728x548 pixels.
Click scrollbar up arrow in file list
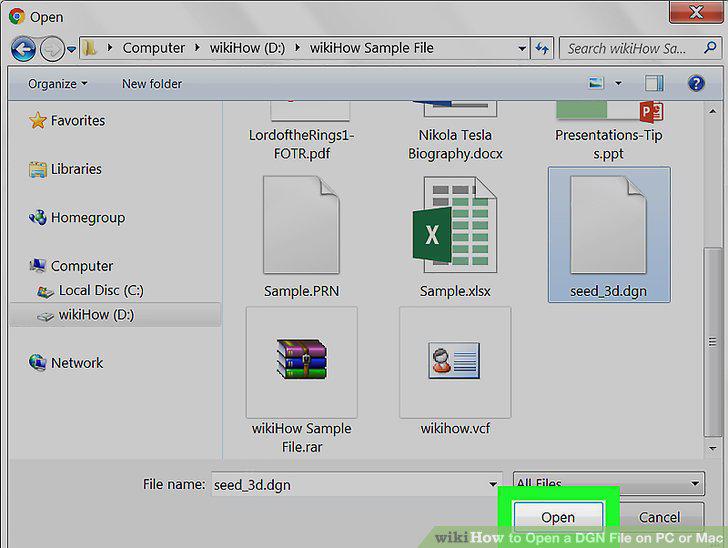713,111
